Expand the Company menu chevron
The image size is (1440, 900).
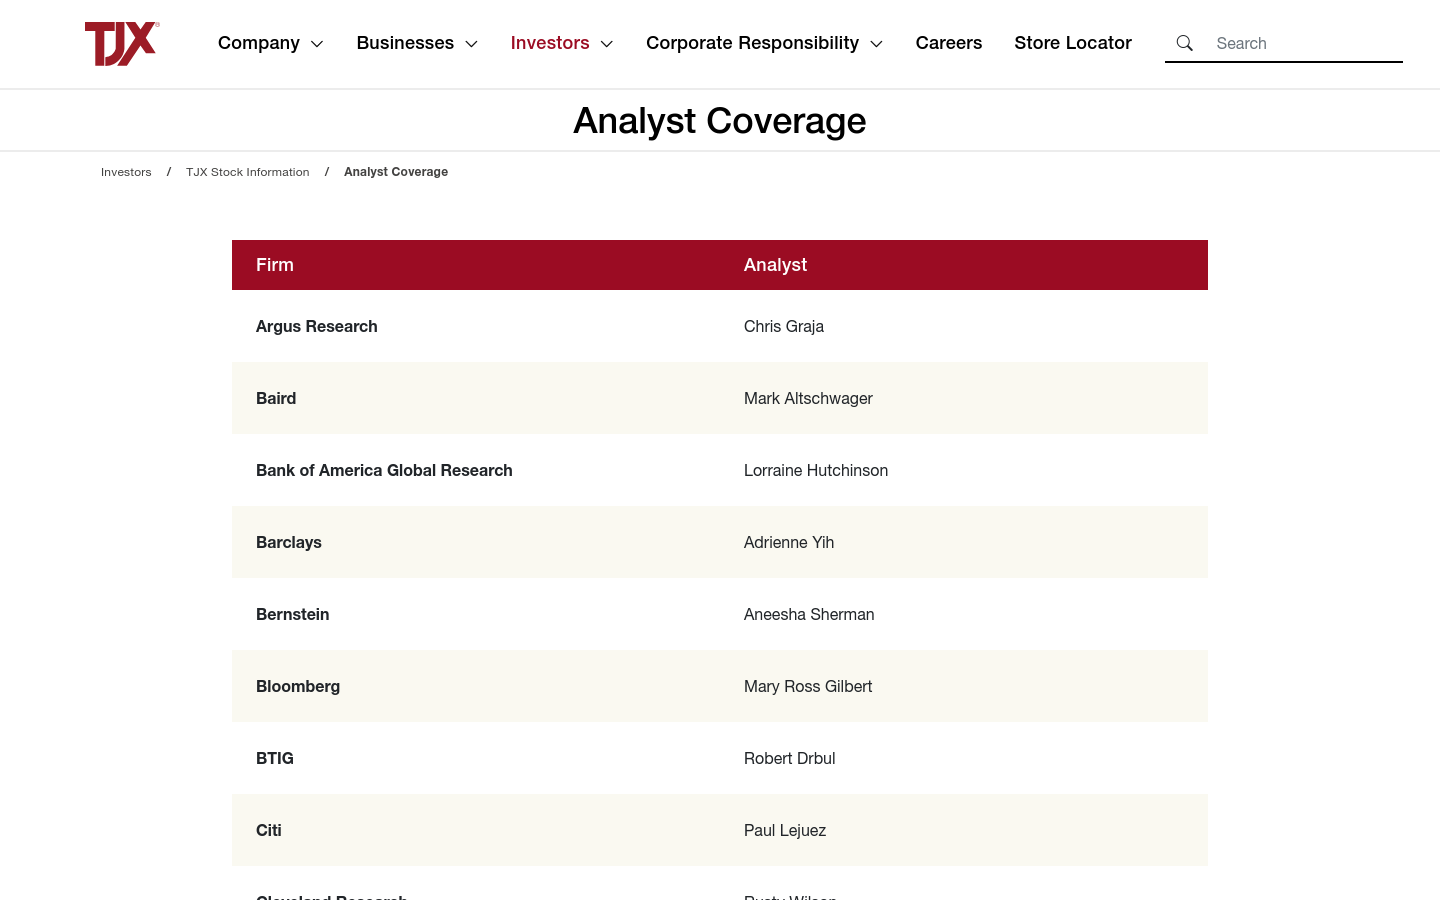point(317,44)
